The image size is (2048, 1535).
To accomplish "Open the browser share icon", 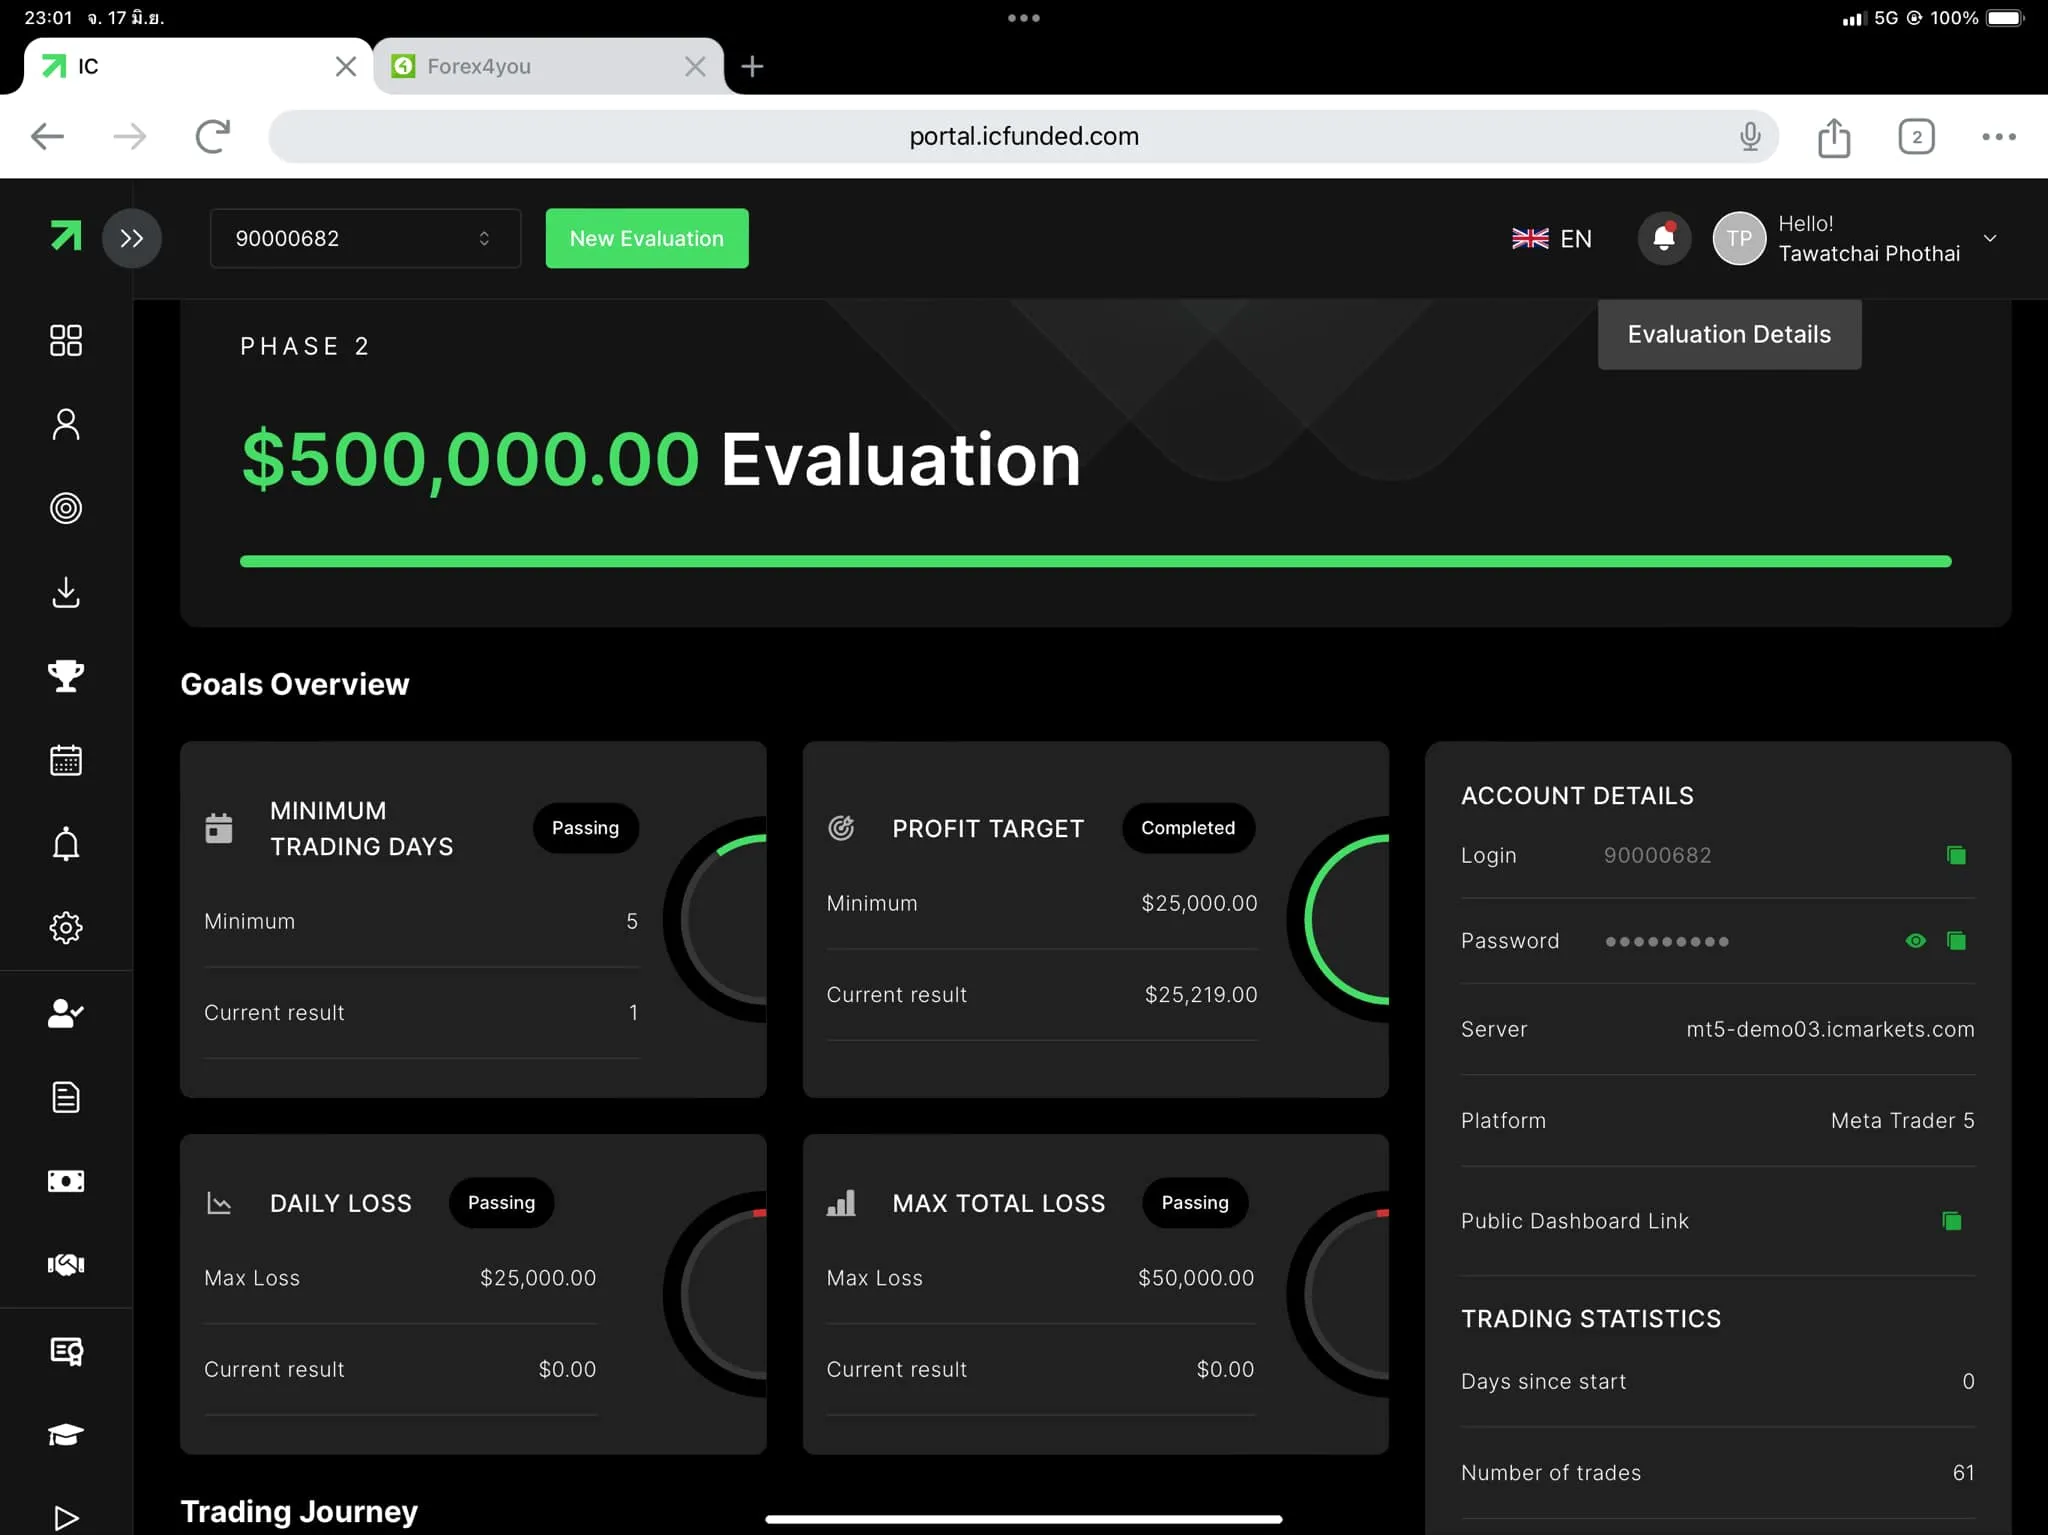I will click(x=1834, y=136).
